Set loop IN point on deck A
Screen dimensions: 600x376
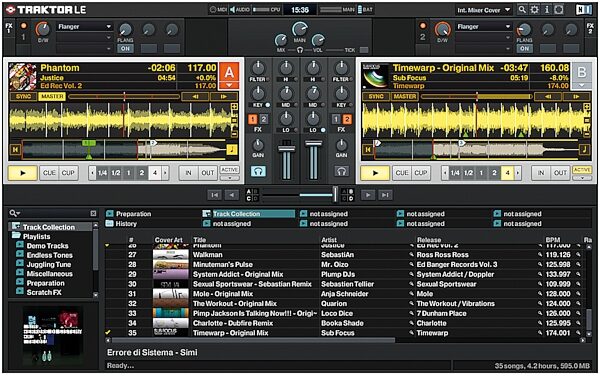click(188, 173)
